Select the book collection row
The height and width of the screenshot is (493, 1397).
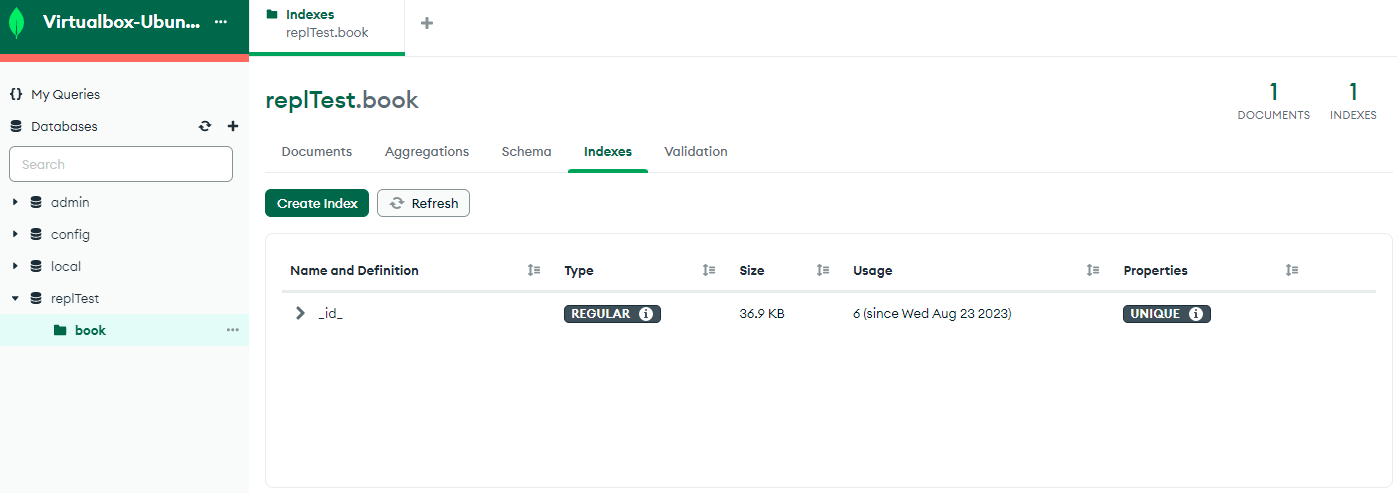[x=124, y=330]
